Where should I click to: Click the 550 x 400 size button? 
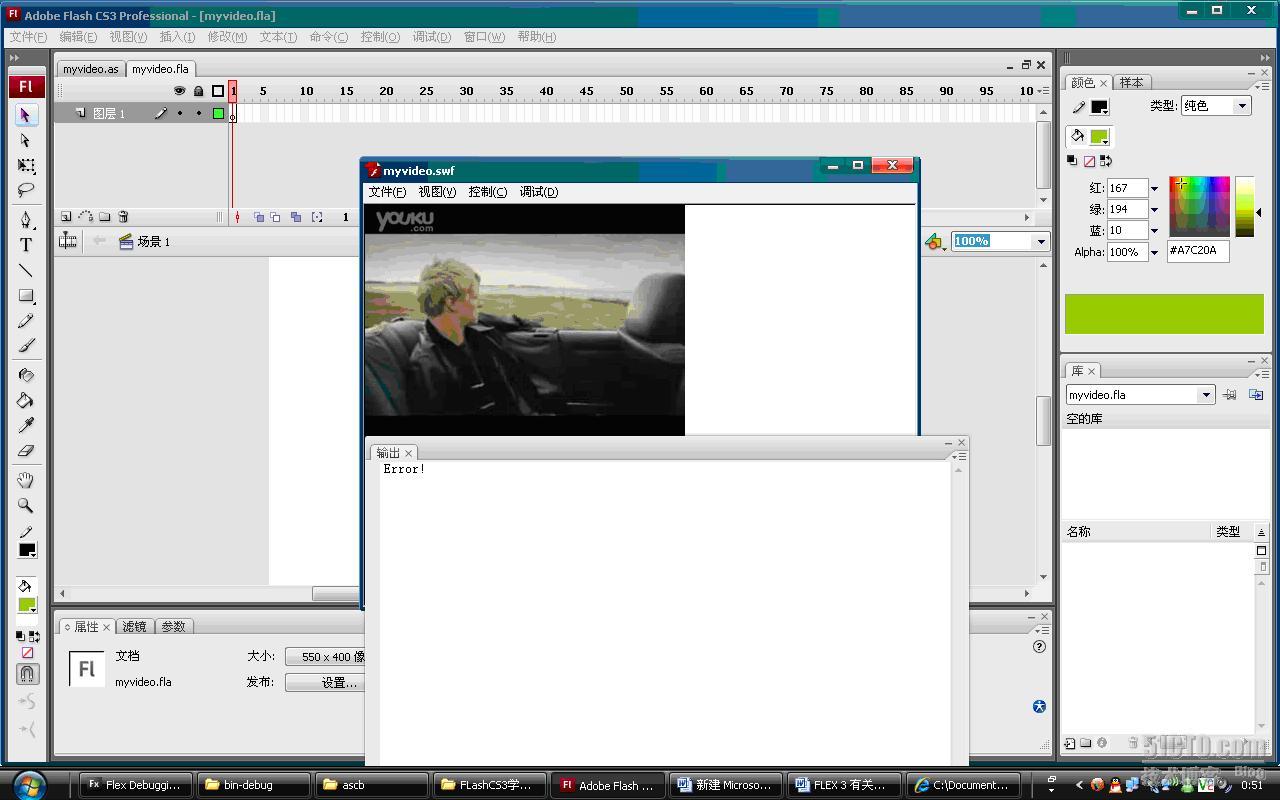click(326, 657)
